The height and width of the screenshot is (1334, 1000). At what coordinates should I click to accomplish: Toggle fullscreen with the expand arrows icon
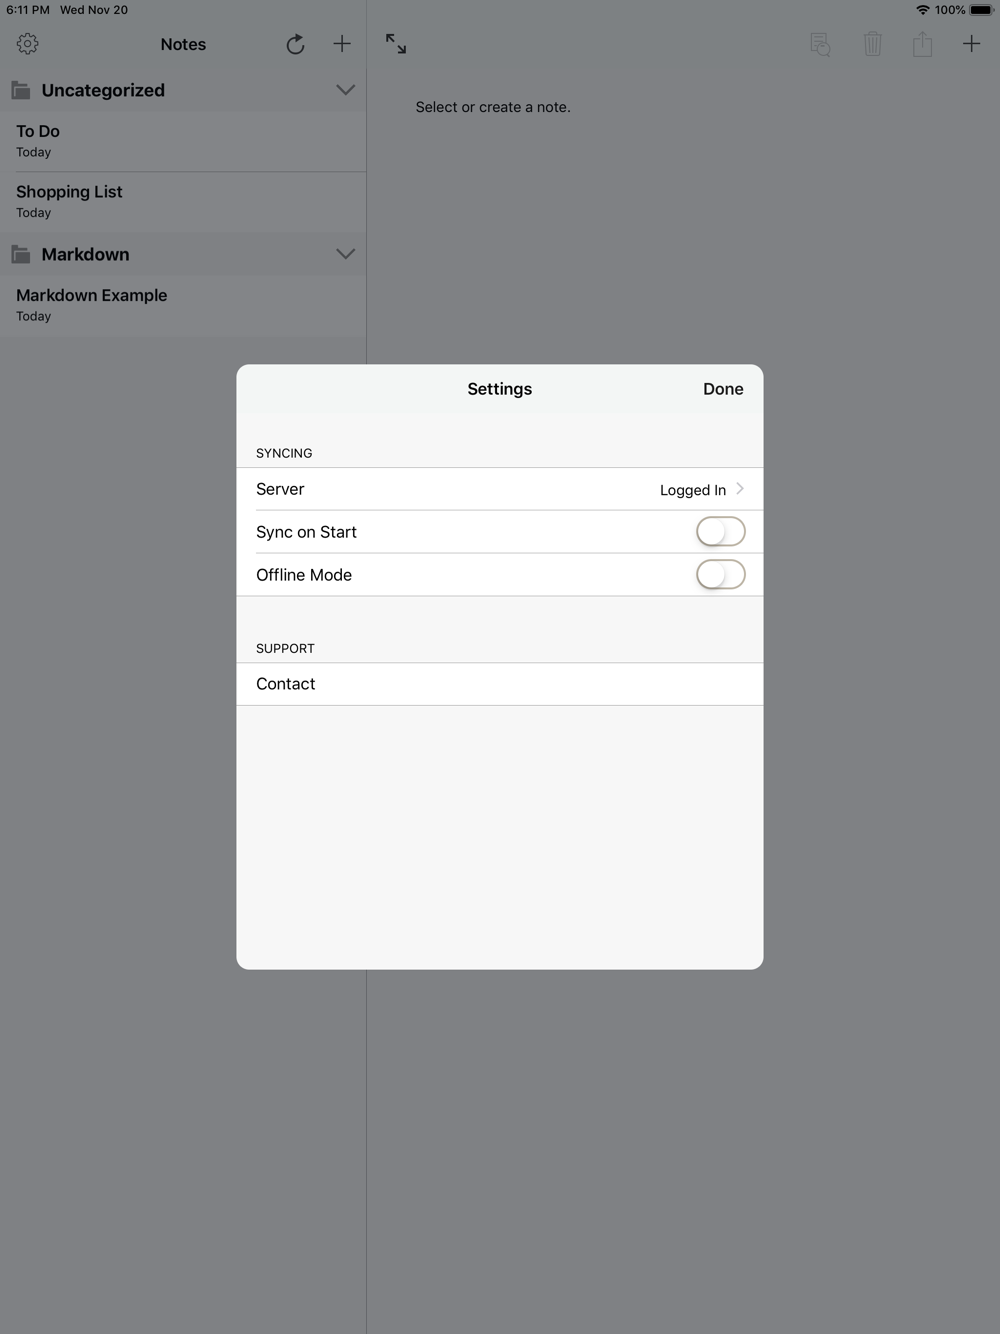[396, 44]
